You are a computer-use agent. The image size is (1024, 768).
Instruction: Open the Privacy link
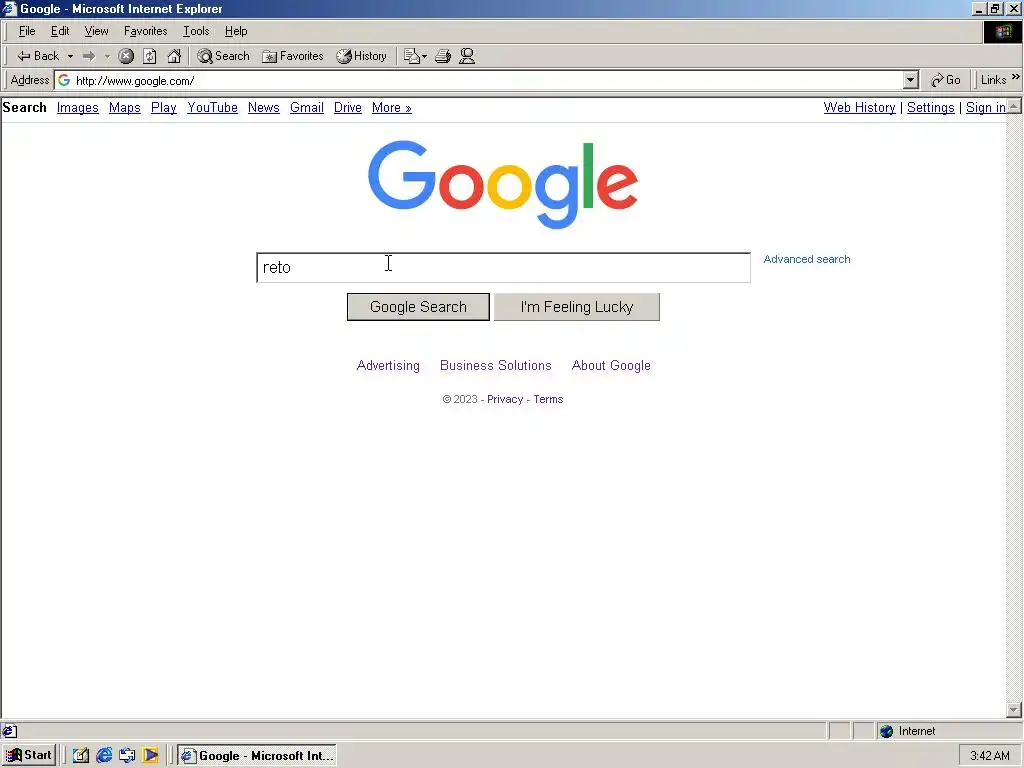tap(505, 400)
